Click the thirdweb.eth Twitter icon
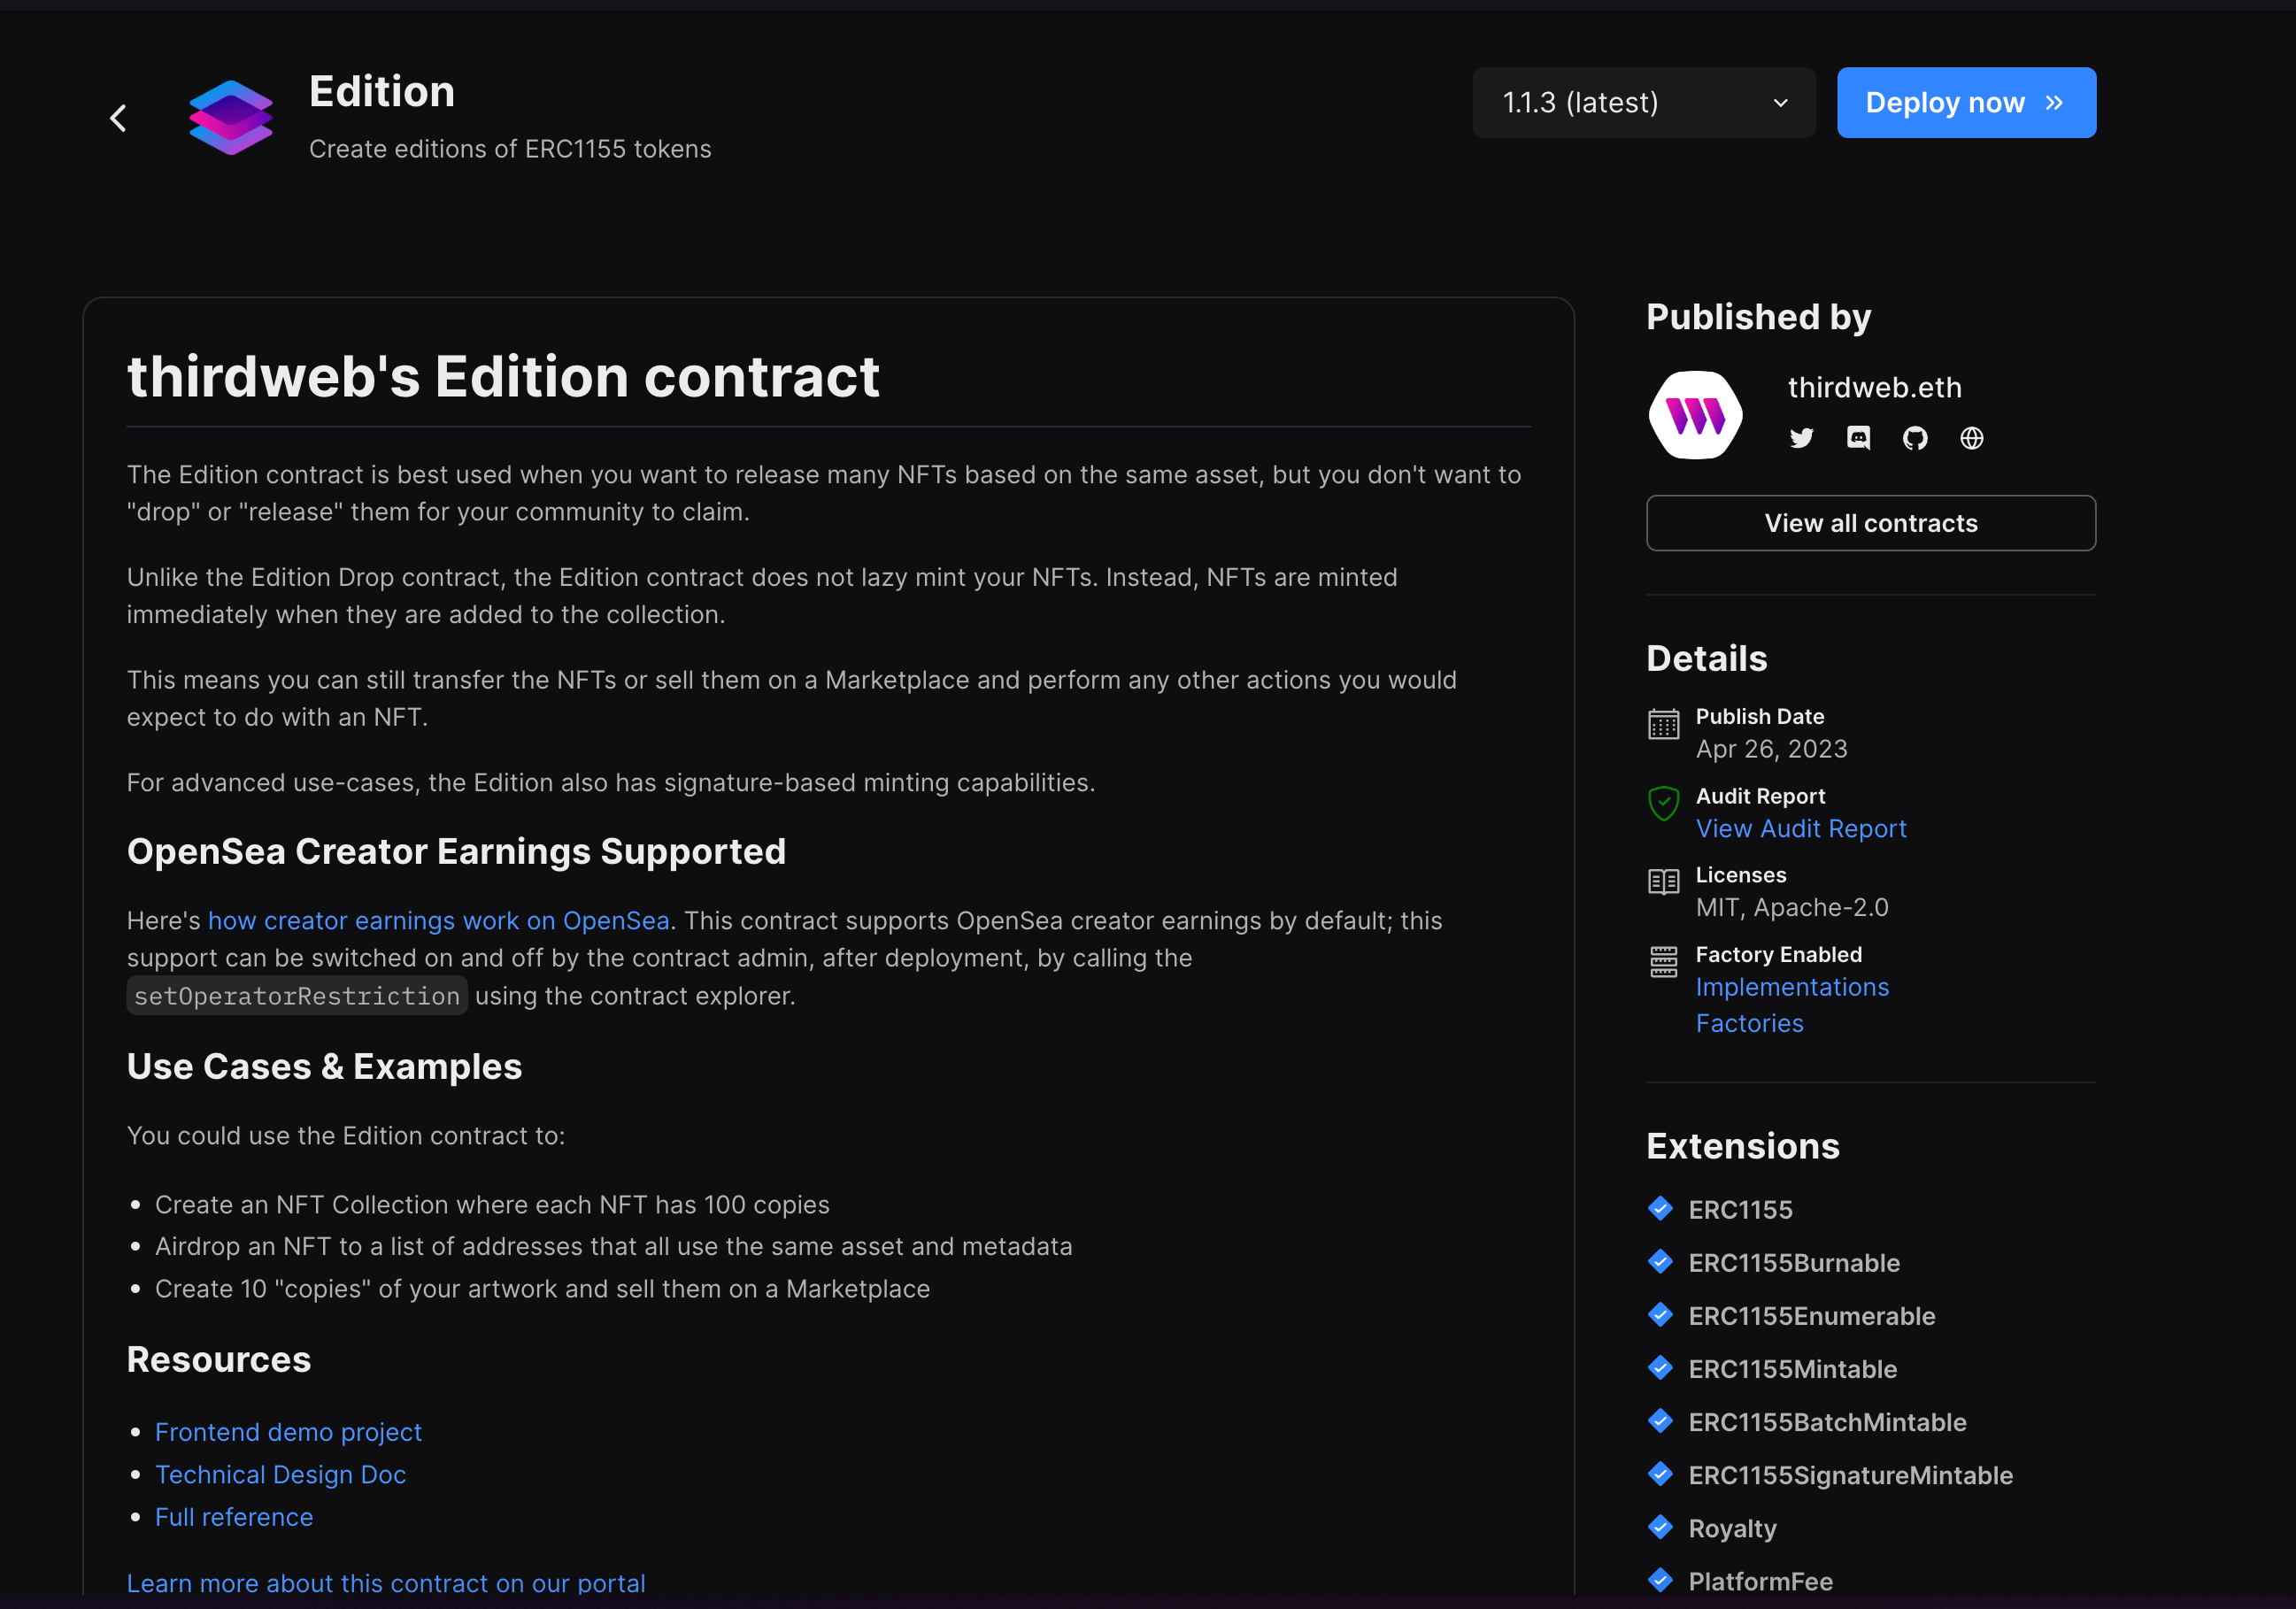Screen dimensions: 2296x1609 pos(1802,438)
